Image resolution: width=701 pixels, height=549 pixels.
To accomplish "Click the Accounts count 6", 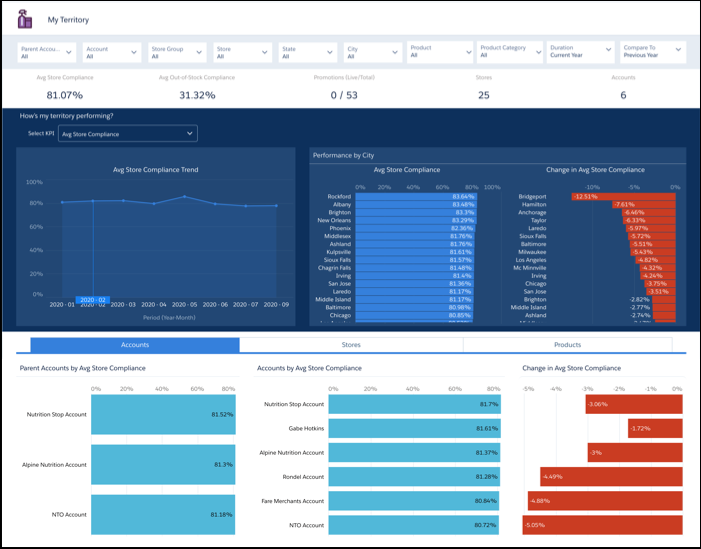I will coord(623,95).
